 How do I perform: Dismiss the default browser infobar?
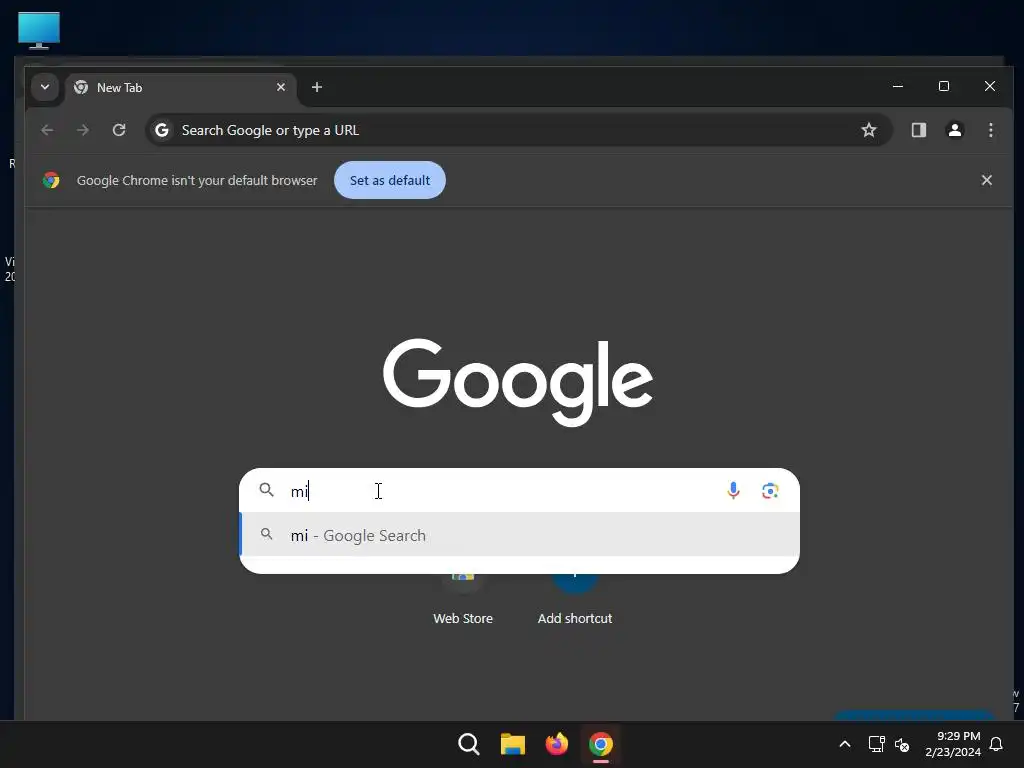987,180
